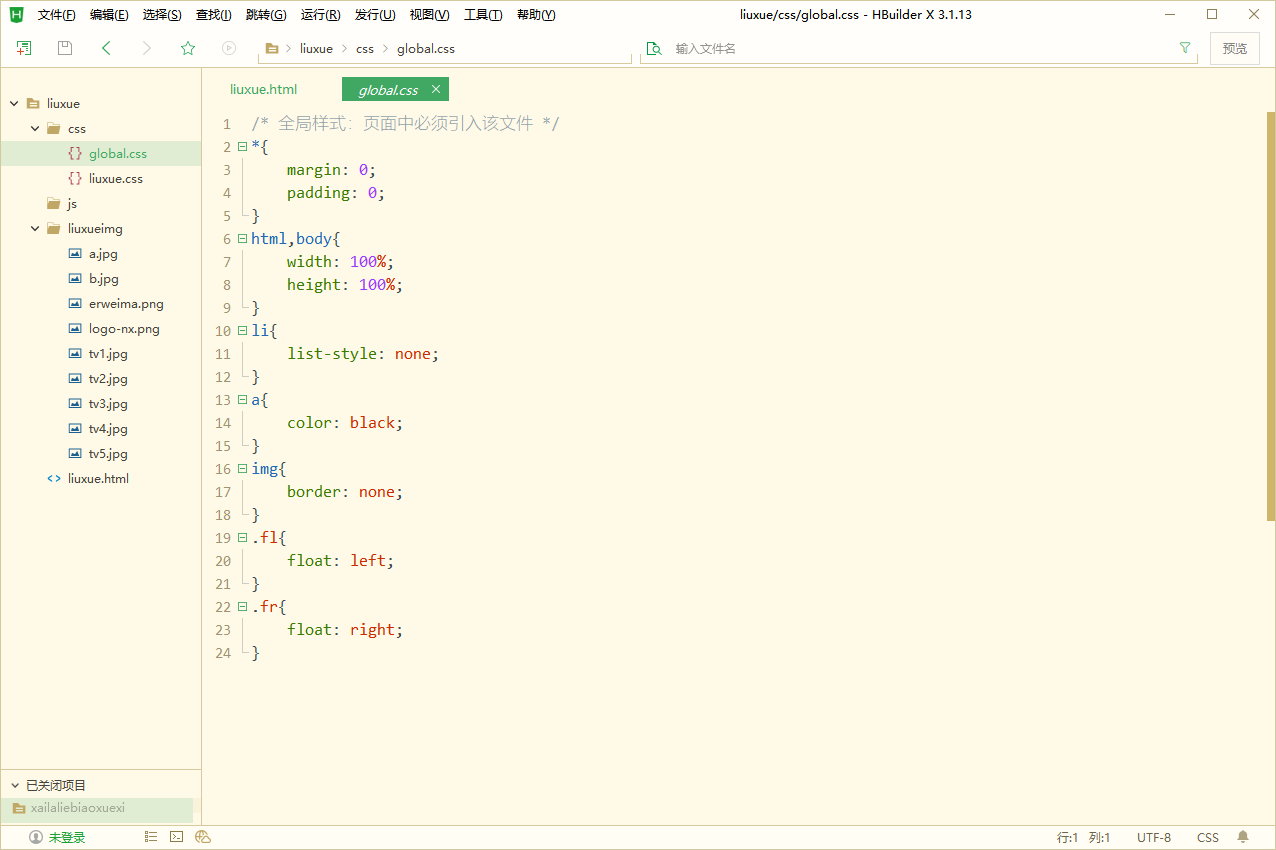Close the global.css tab

pos(436,89)
